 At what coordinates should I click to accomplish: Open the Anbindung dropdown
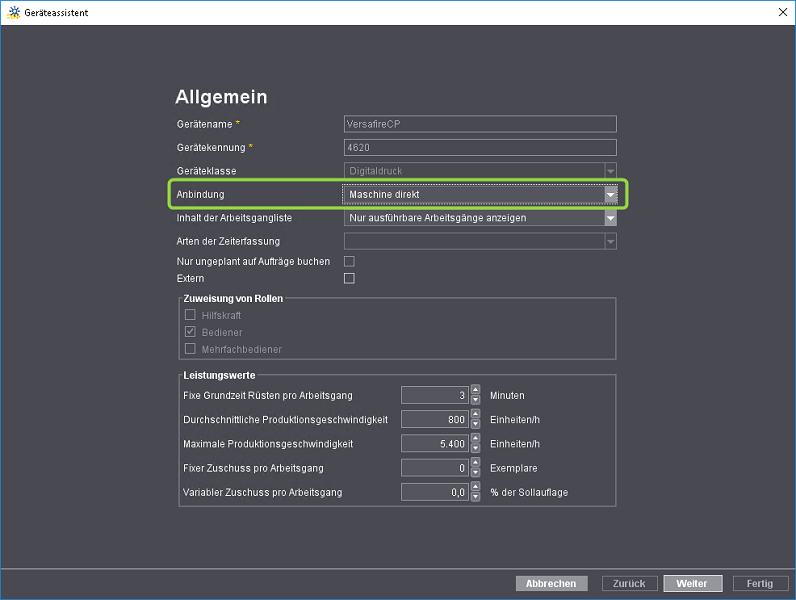pos(610,194)
